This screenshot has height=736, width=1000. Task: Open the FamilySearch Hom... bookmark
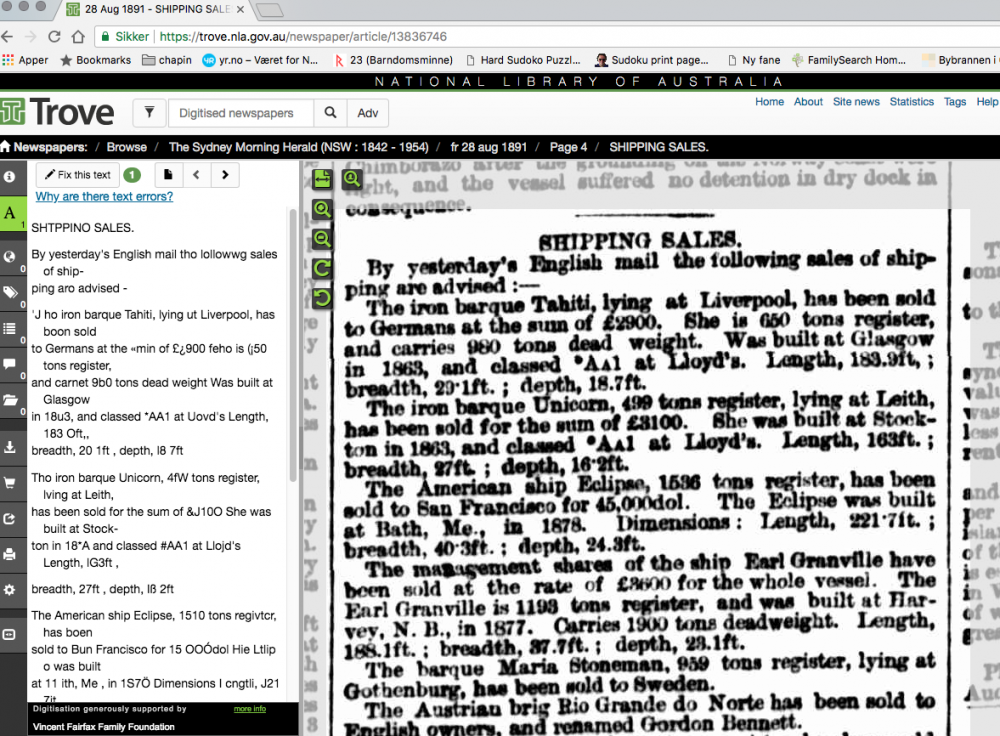(x=848, y=60)
